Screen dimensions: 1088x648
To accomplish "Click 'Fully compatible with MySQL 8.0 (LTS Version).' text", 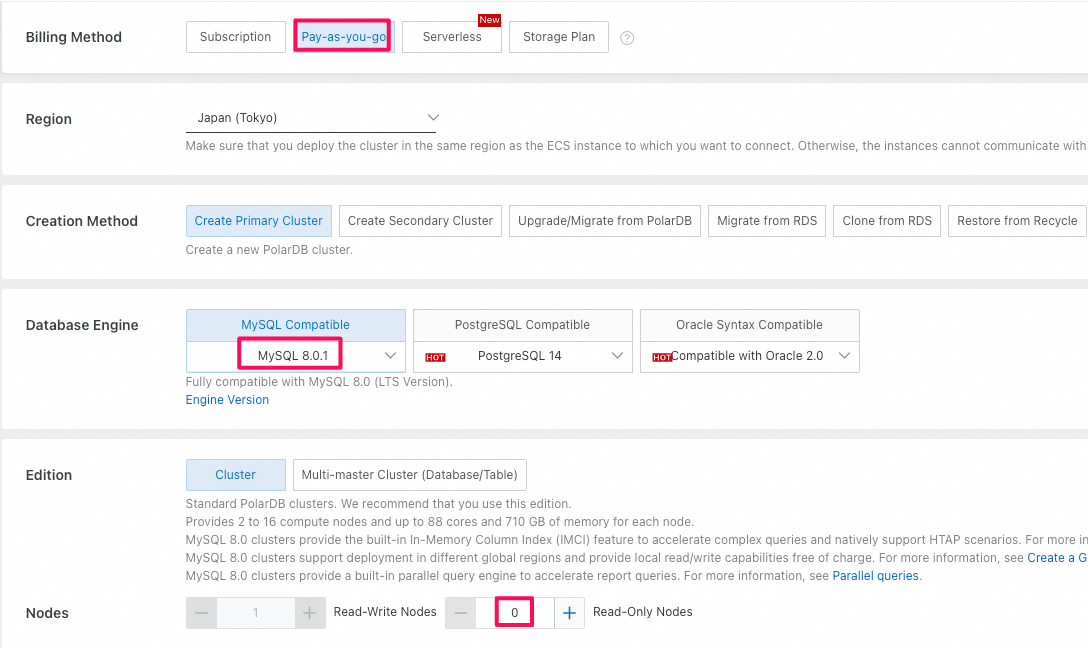I will pos(319,382).
